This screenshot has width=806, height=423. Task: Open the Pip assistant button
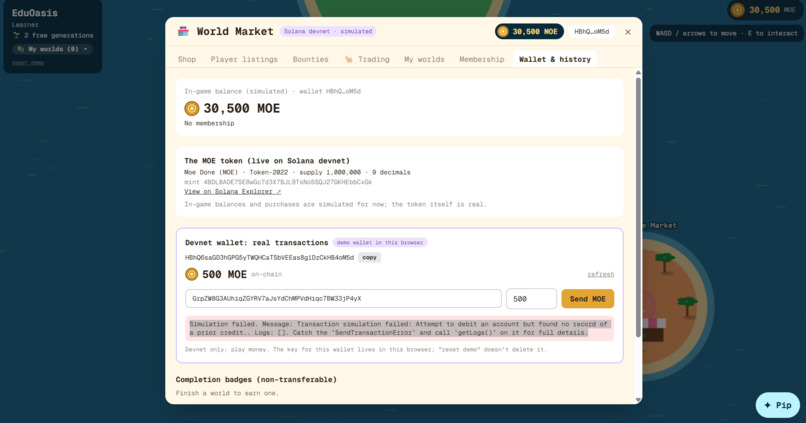(x=777, y=405)
